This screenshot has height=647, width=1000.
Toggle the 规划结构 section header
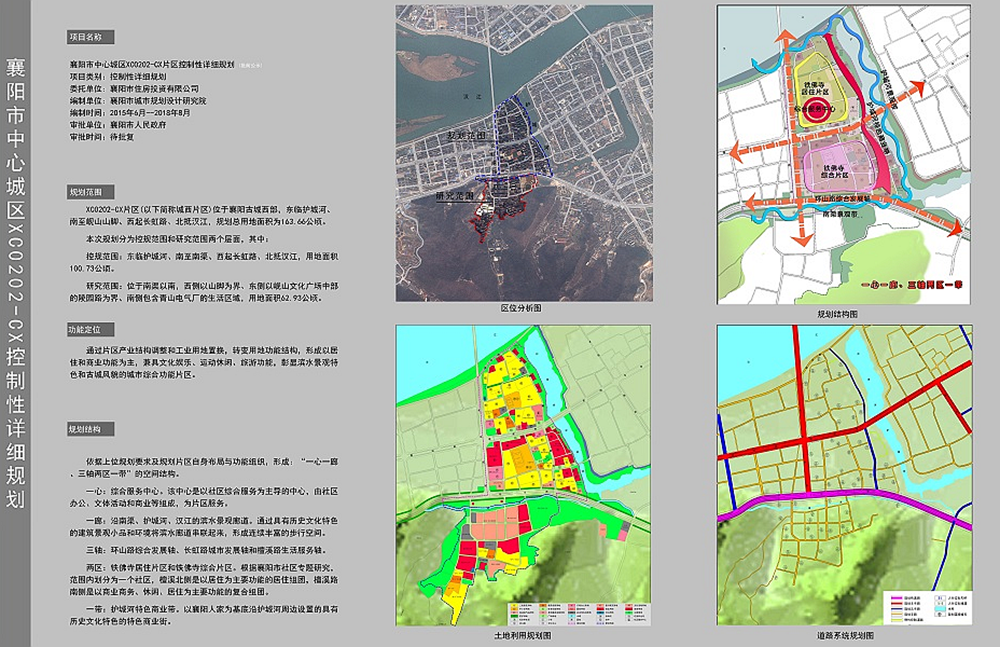(92, 430)
